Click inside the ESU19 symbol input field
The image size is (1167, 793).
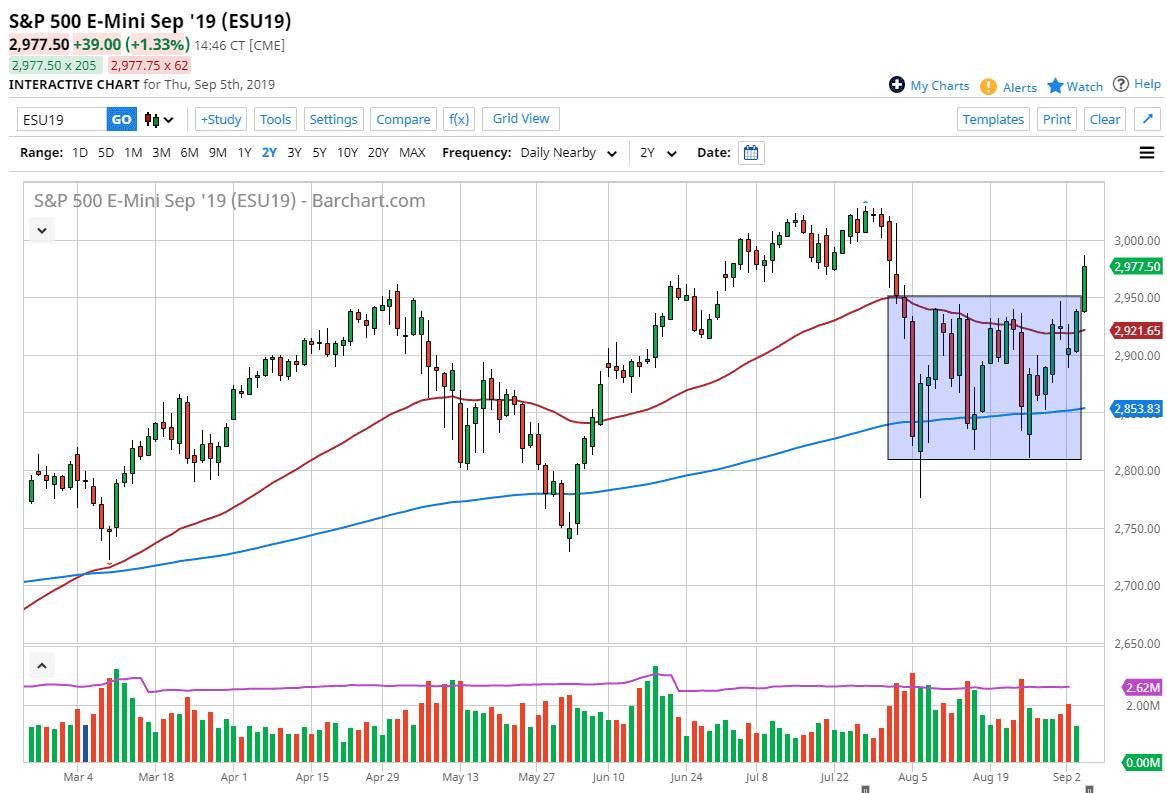tap(60, 118)
